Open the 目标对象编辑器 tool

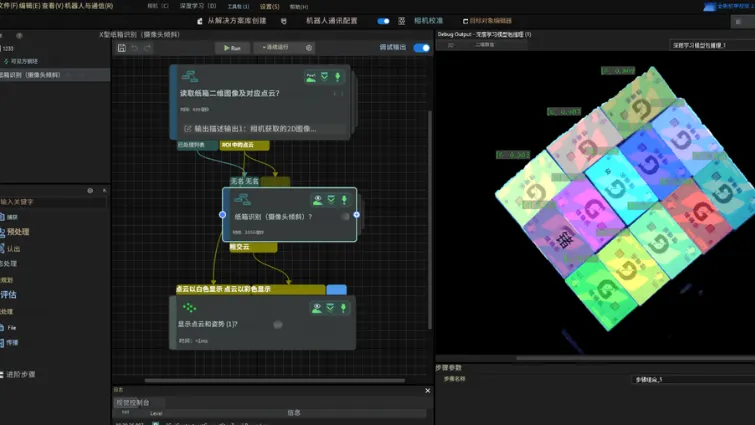(487, 21)
